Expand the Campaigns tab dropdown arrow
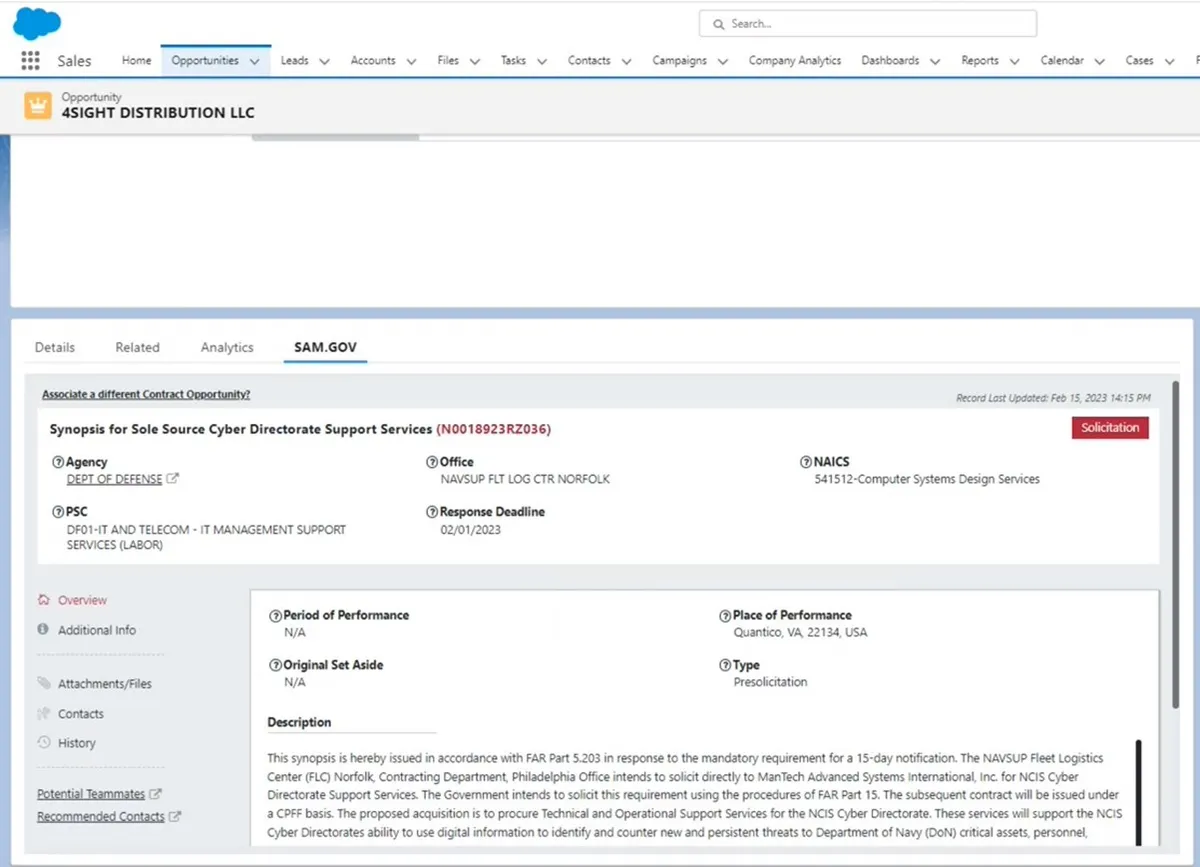Viewport: 1200px width, 867px height. [x=722, y=61]
